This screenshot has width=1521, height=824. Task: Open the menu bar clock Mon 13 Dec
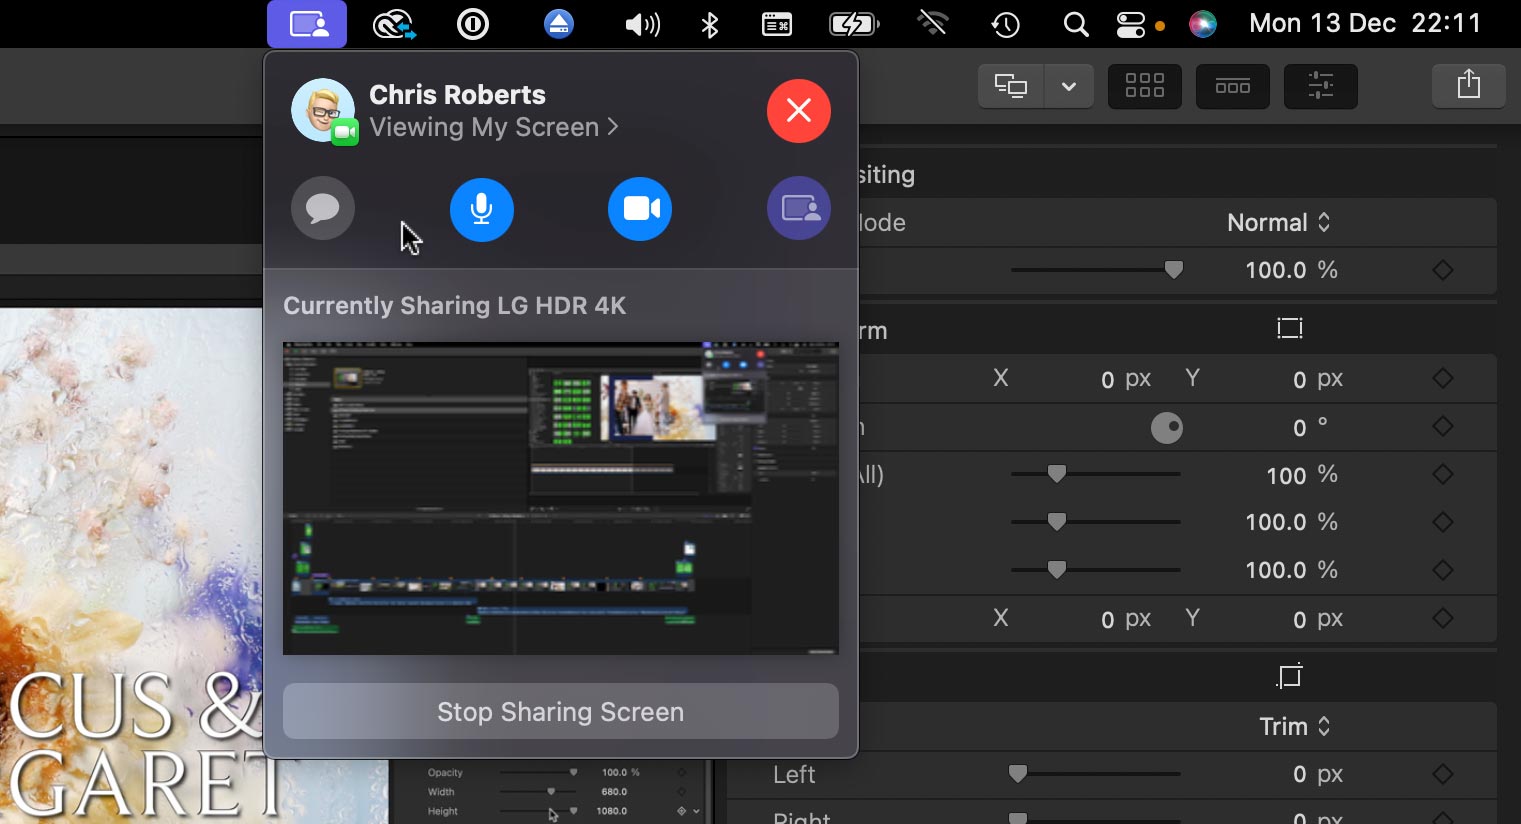1365,24
